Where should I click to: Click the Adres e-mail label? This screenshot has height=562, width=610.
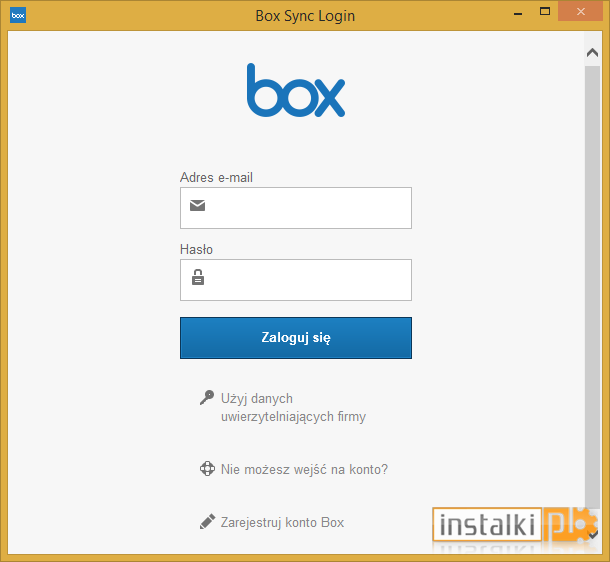coord(216,177)
